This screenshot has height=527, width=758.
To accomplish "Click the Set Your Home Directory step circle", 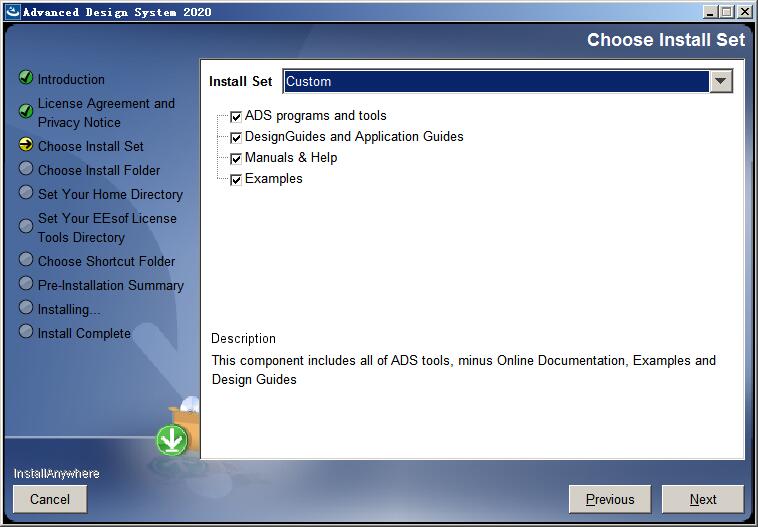I will coord(26,192).
